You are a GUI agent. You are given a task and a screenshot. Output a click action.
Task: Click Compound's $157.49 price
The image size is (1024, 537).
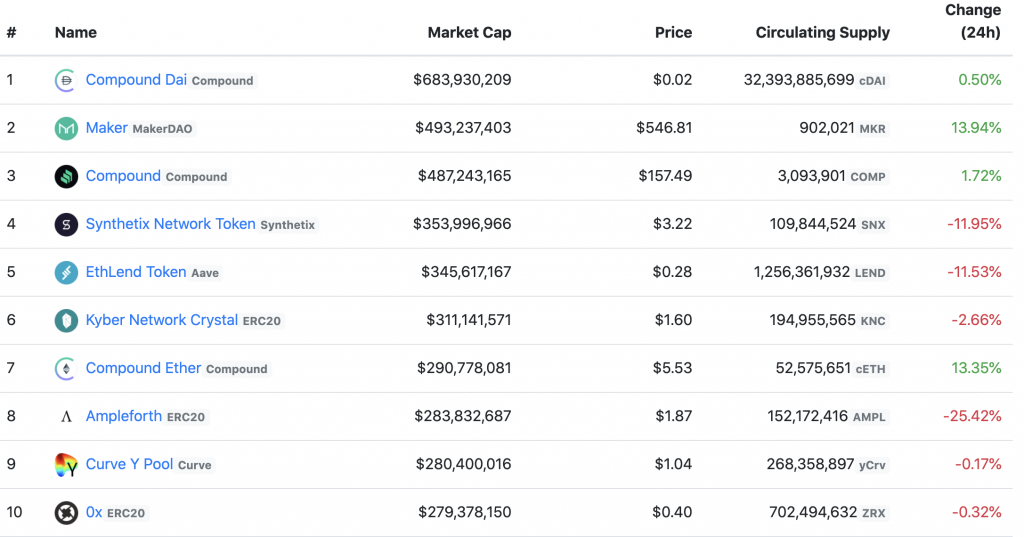[665, 176]
